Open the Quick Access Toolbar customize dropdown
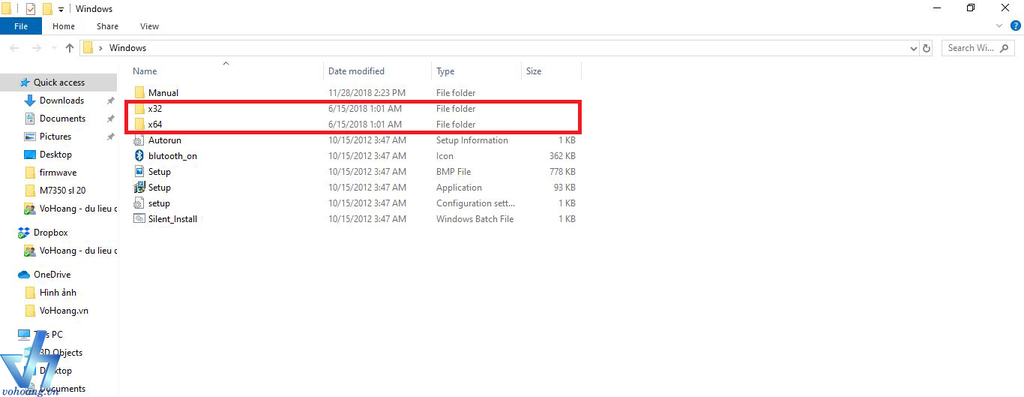 pos(61,8)
